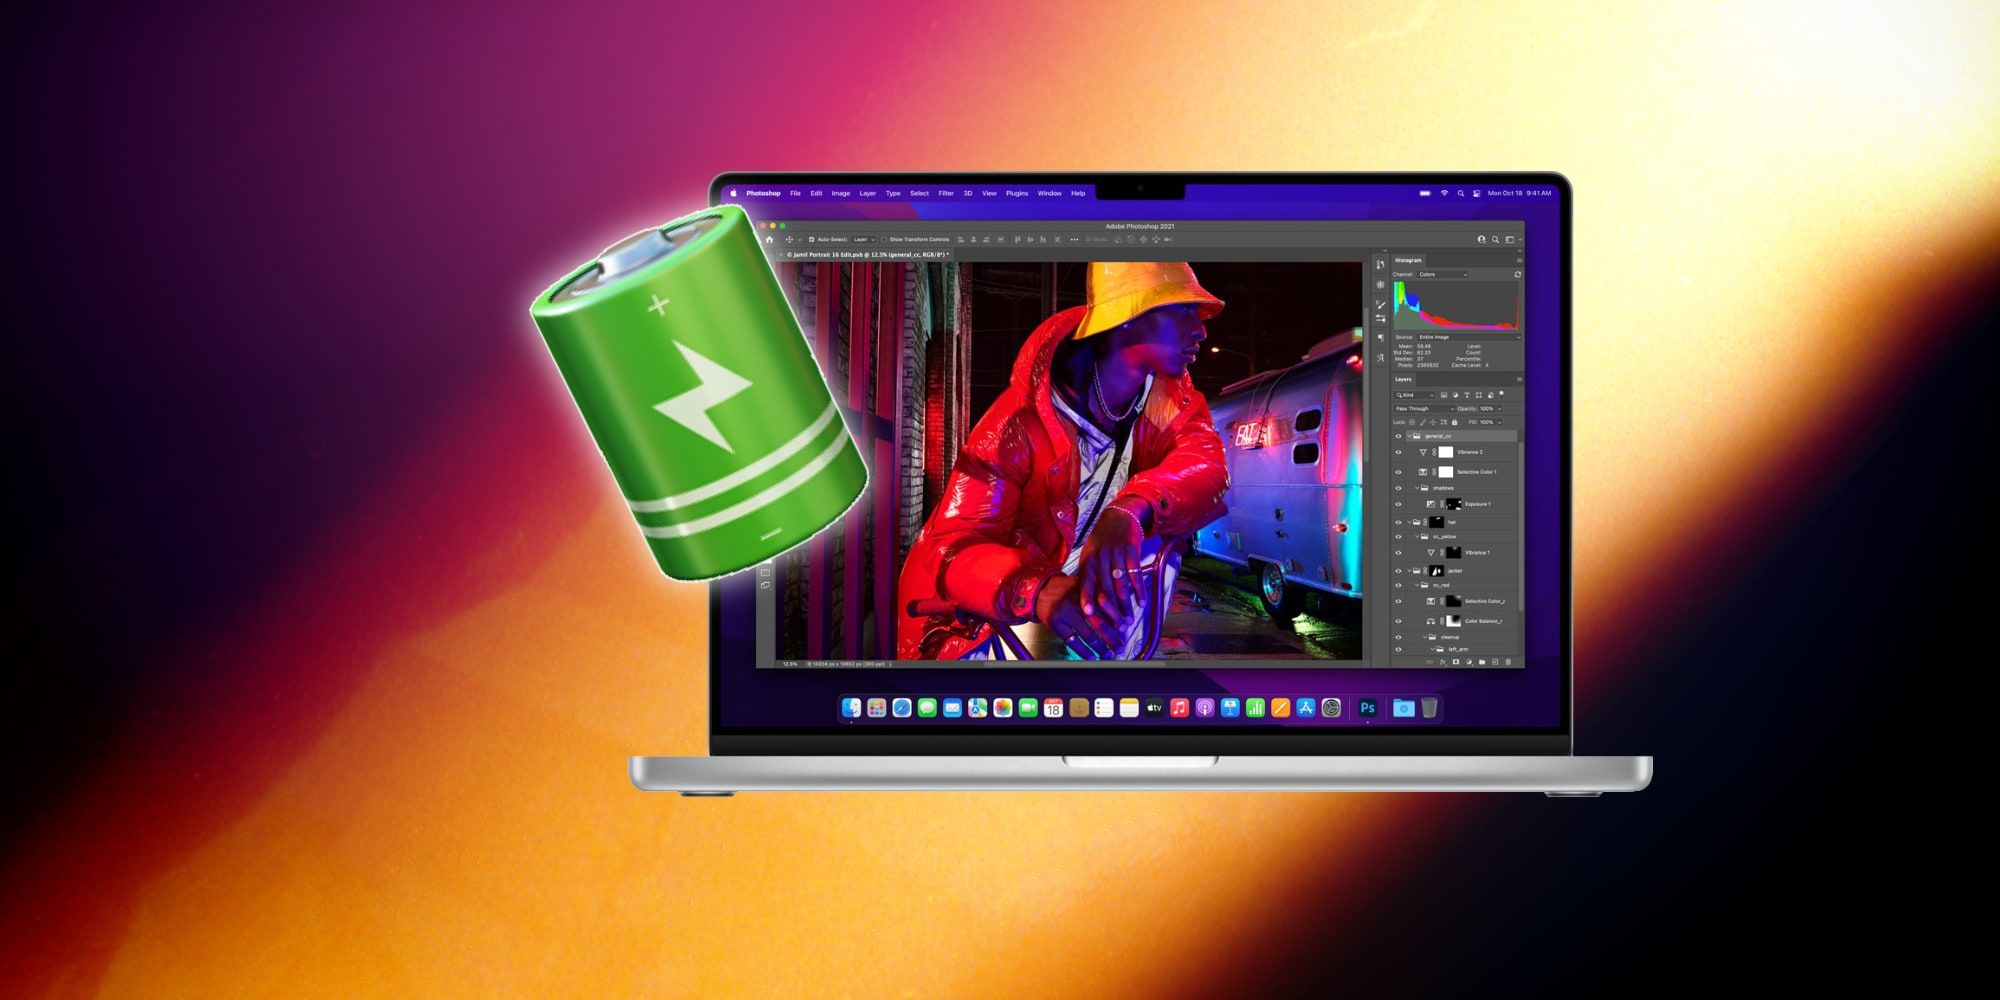
Task: Enable Show Transform Controls checkbox
Action: (884, 240)
